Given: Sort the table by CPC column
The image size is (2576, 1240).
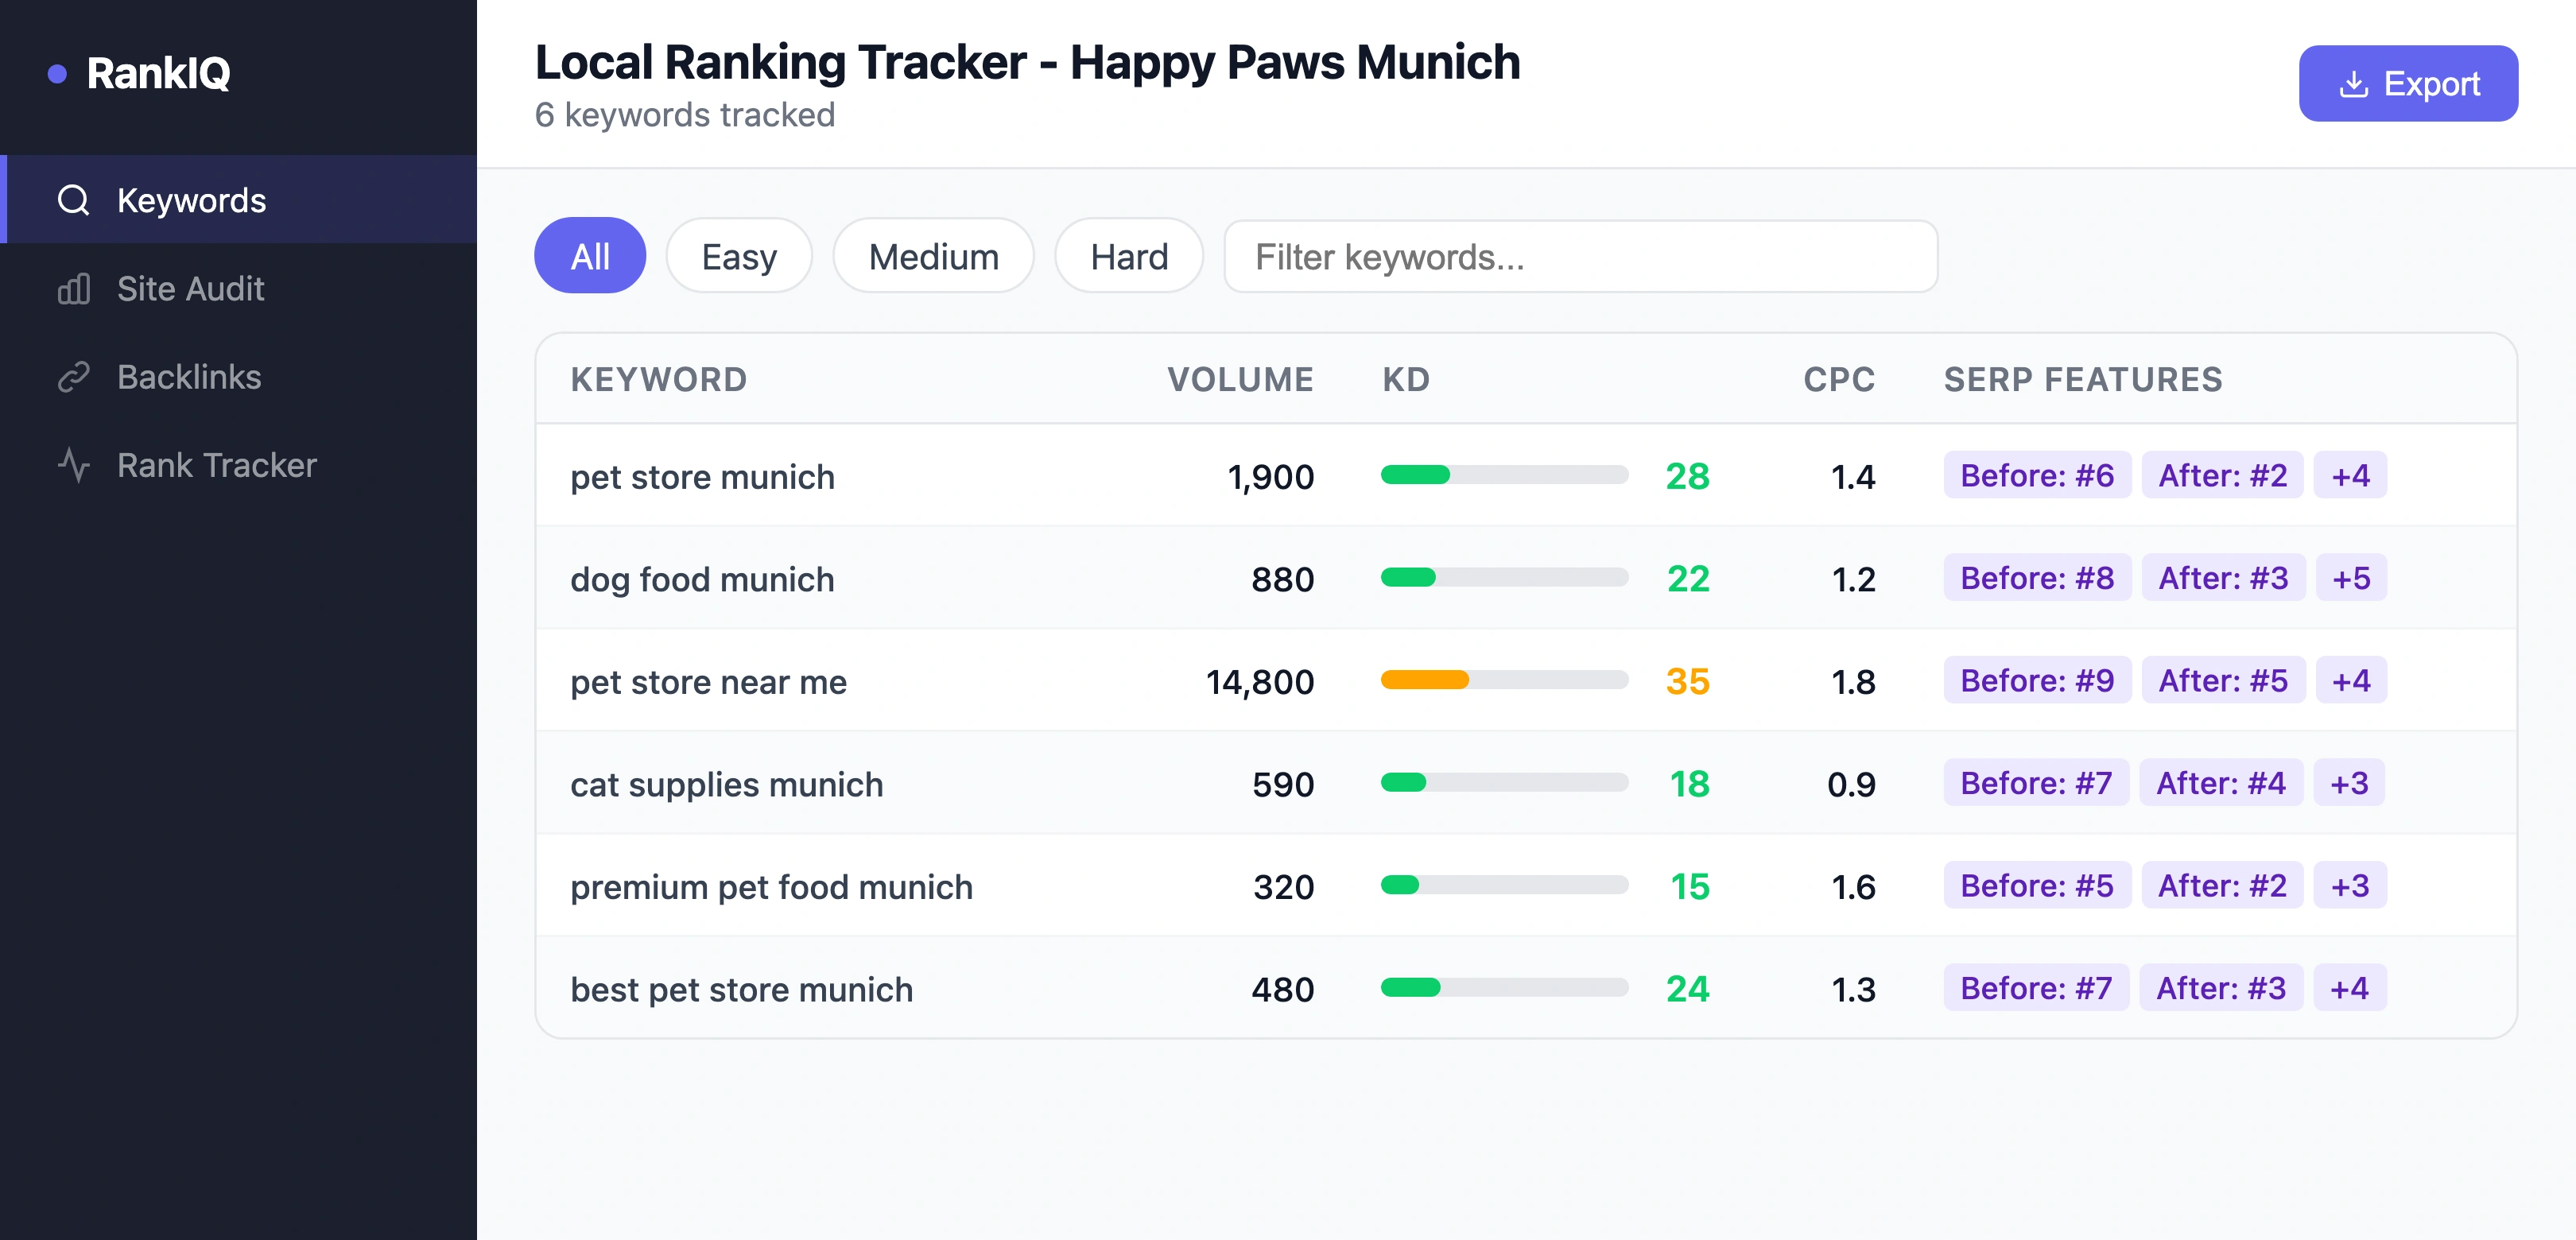Looking at the screenshot, I should (x=1838, y=379).
